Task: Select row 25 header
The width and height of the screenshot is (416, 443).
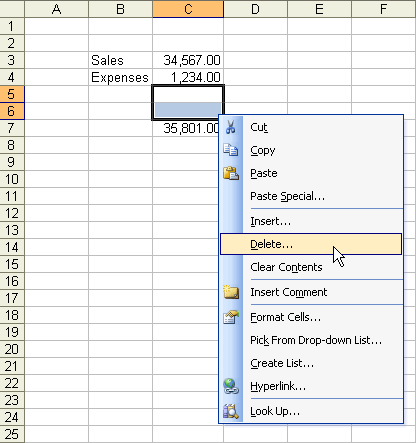Action: pos(12,434)
